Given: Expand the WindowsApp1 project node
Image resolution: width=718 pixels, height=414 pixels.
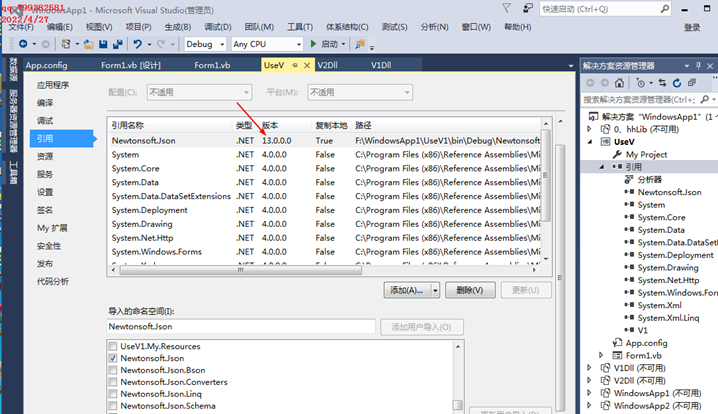Looking at the screenshot, I should click(x=590, y=393).
